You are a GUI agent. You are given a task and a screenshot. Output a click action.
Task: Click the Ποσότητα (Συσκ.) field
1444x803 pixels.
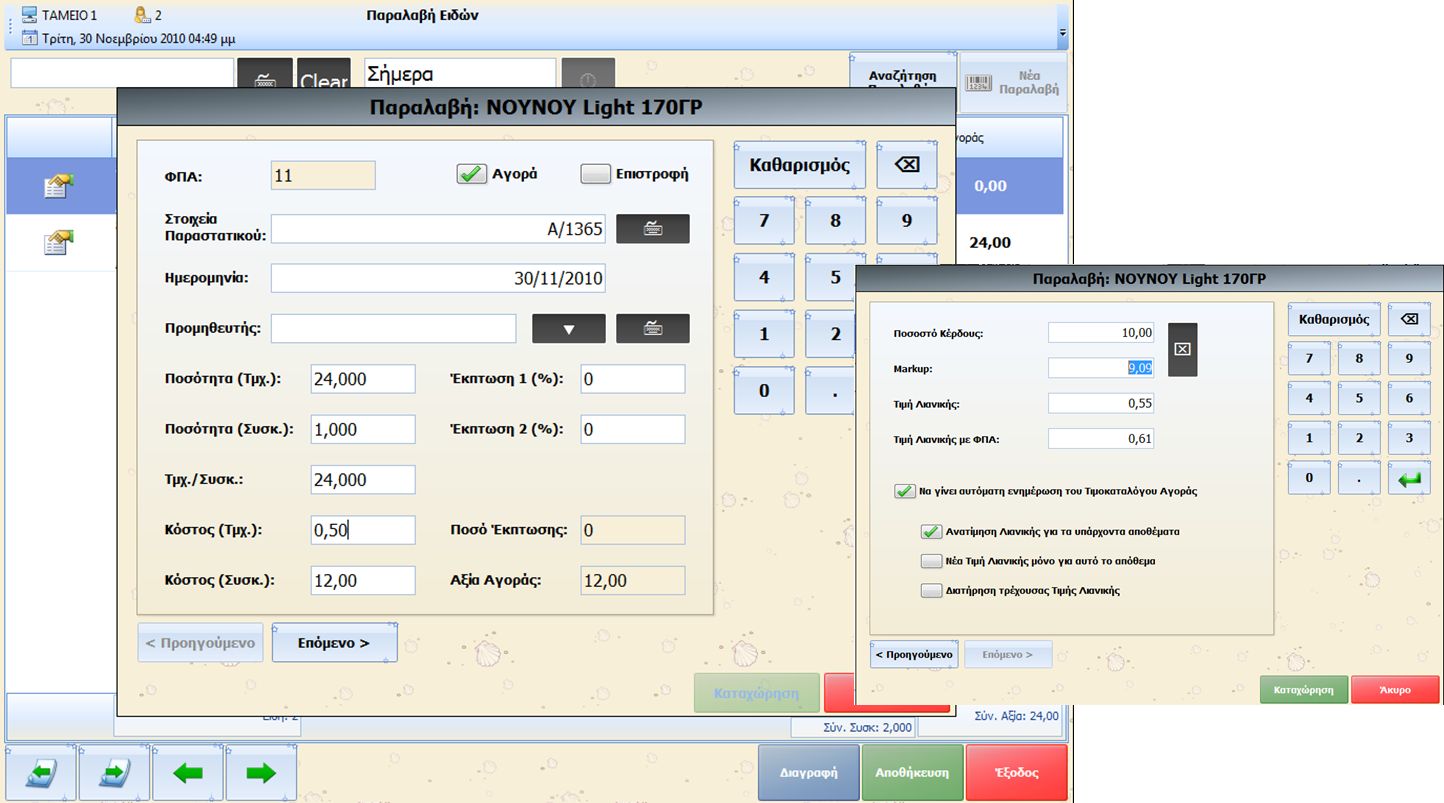click(x=362, y=429)
